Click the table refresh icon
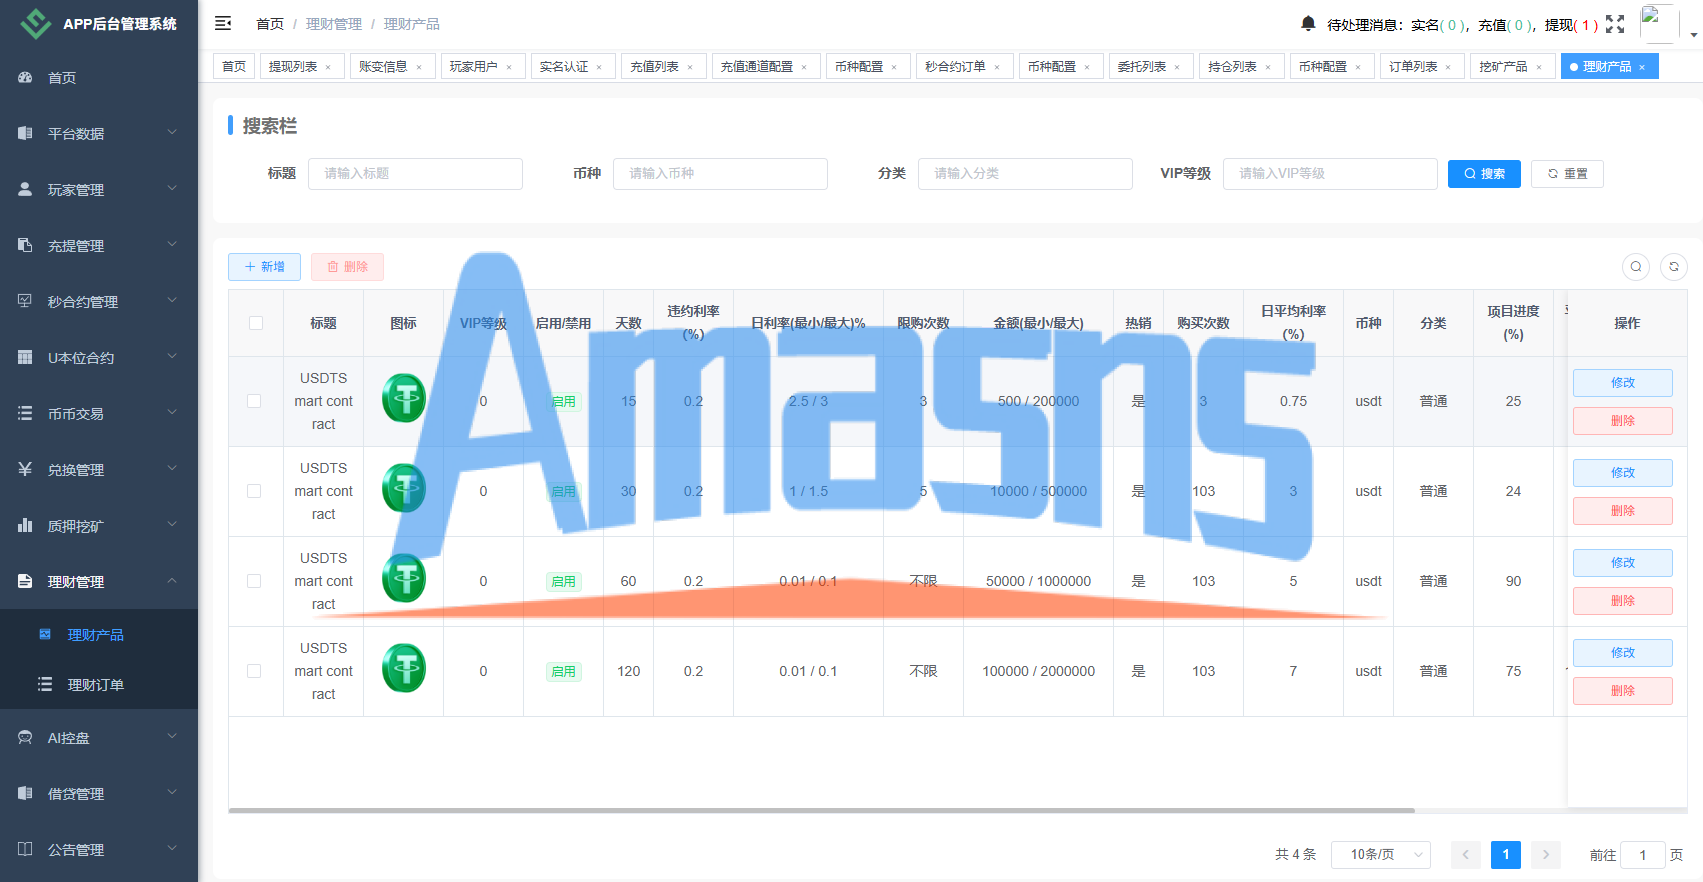Viewport: 1703px width, 882px height. click(1674, 267)
